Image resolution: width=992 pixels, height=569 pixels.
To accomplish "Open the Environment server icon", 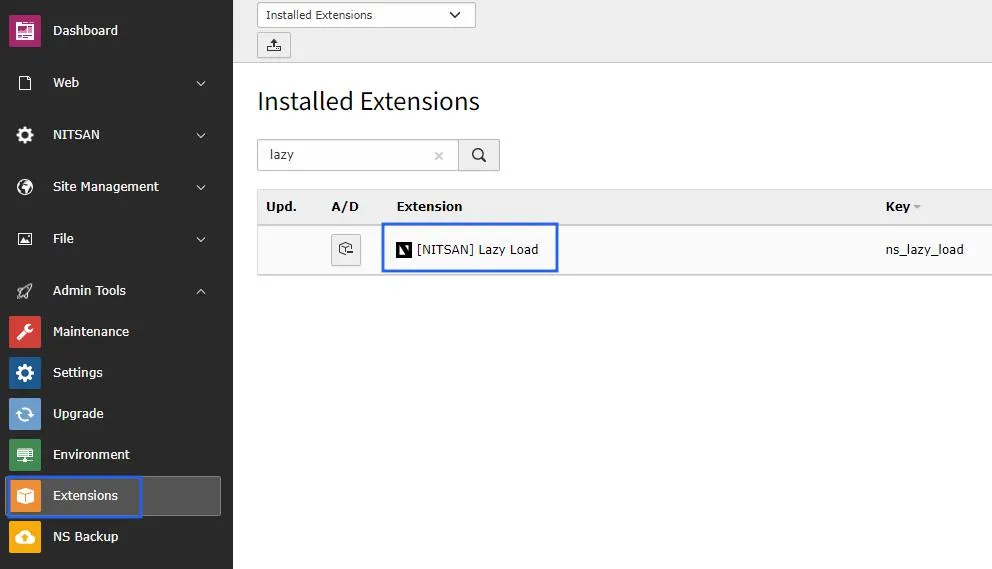I will tap(25, 454).
